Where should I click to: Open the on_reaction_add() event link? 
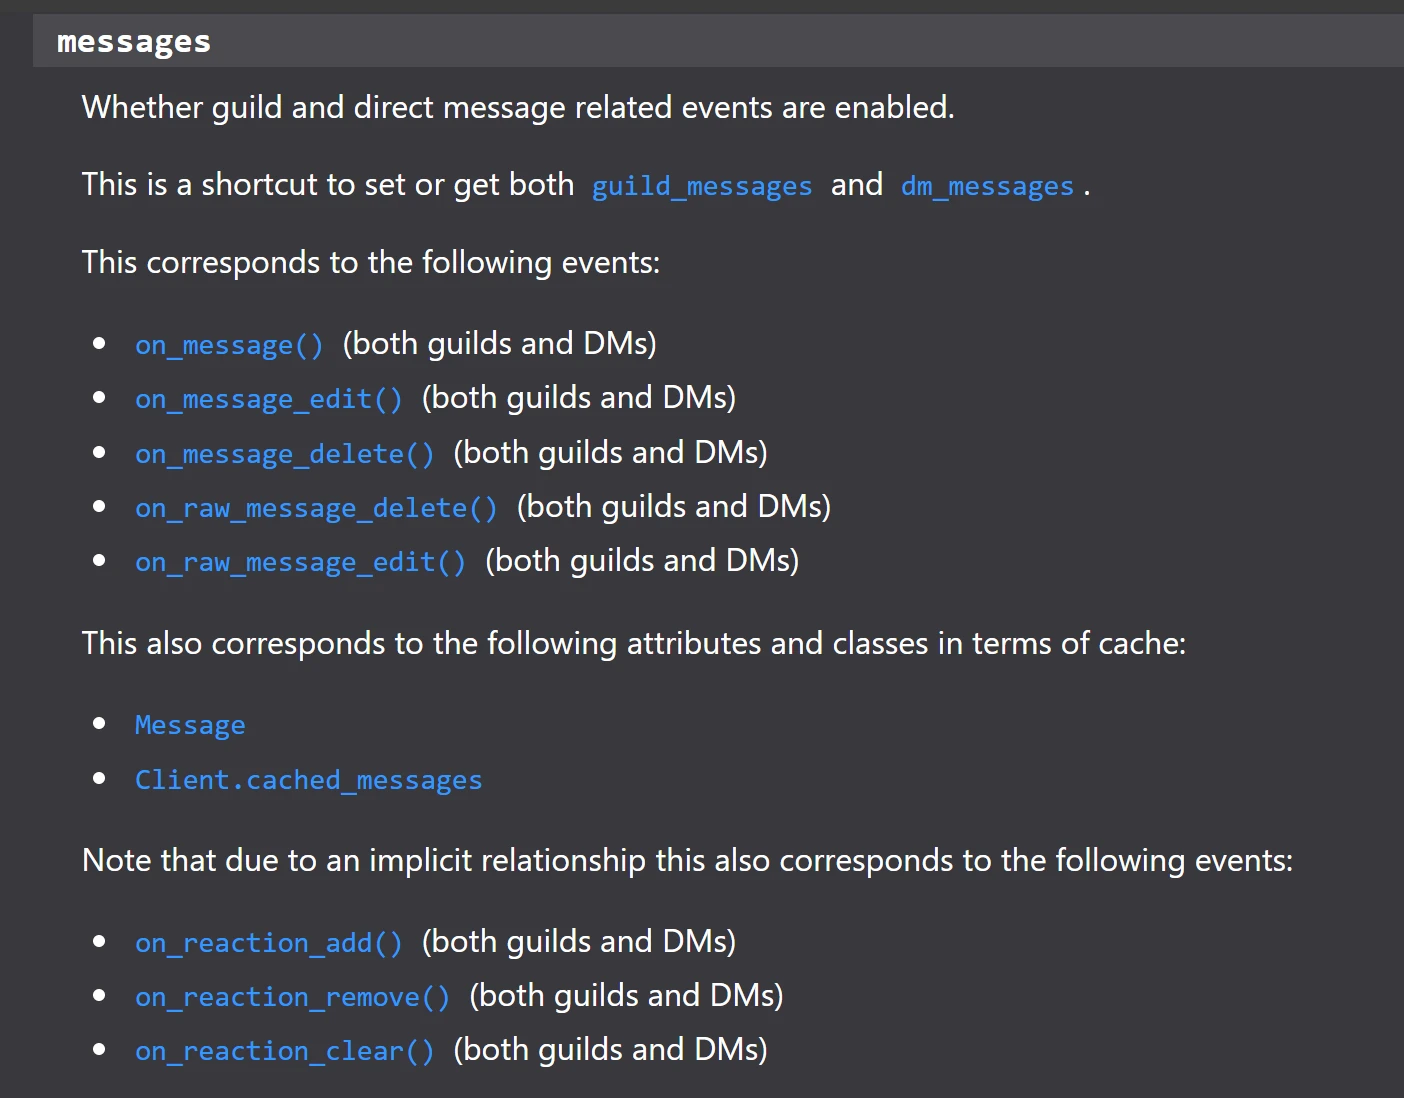pyautogui.click(x=268, y=943)
